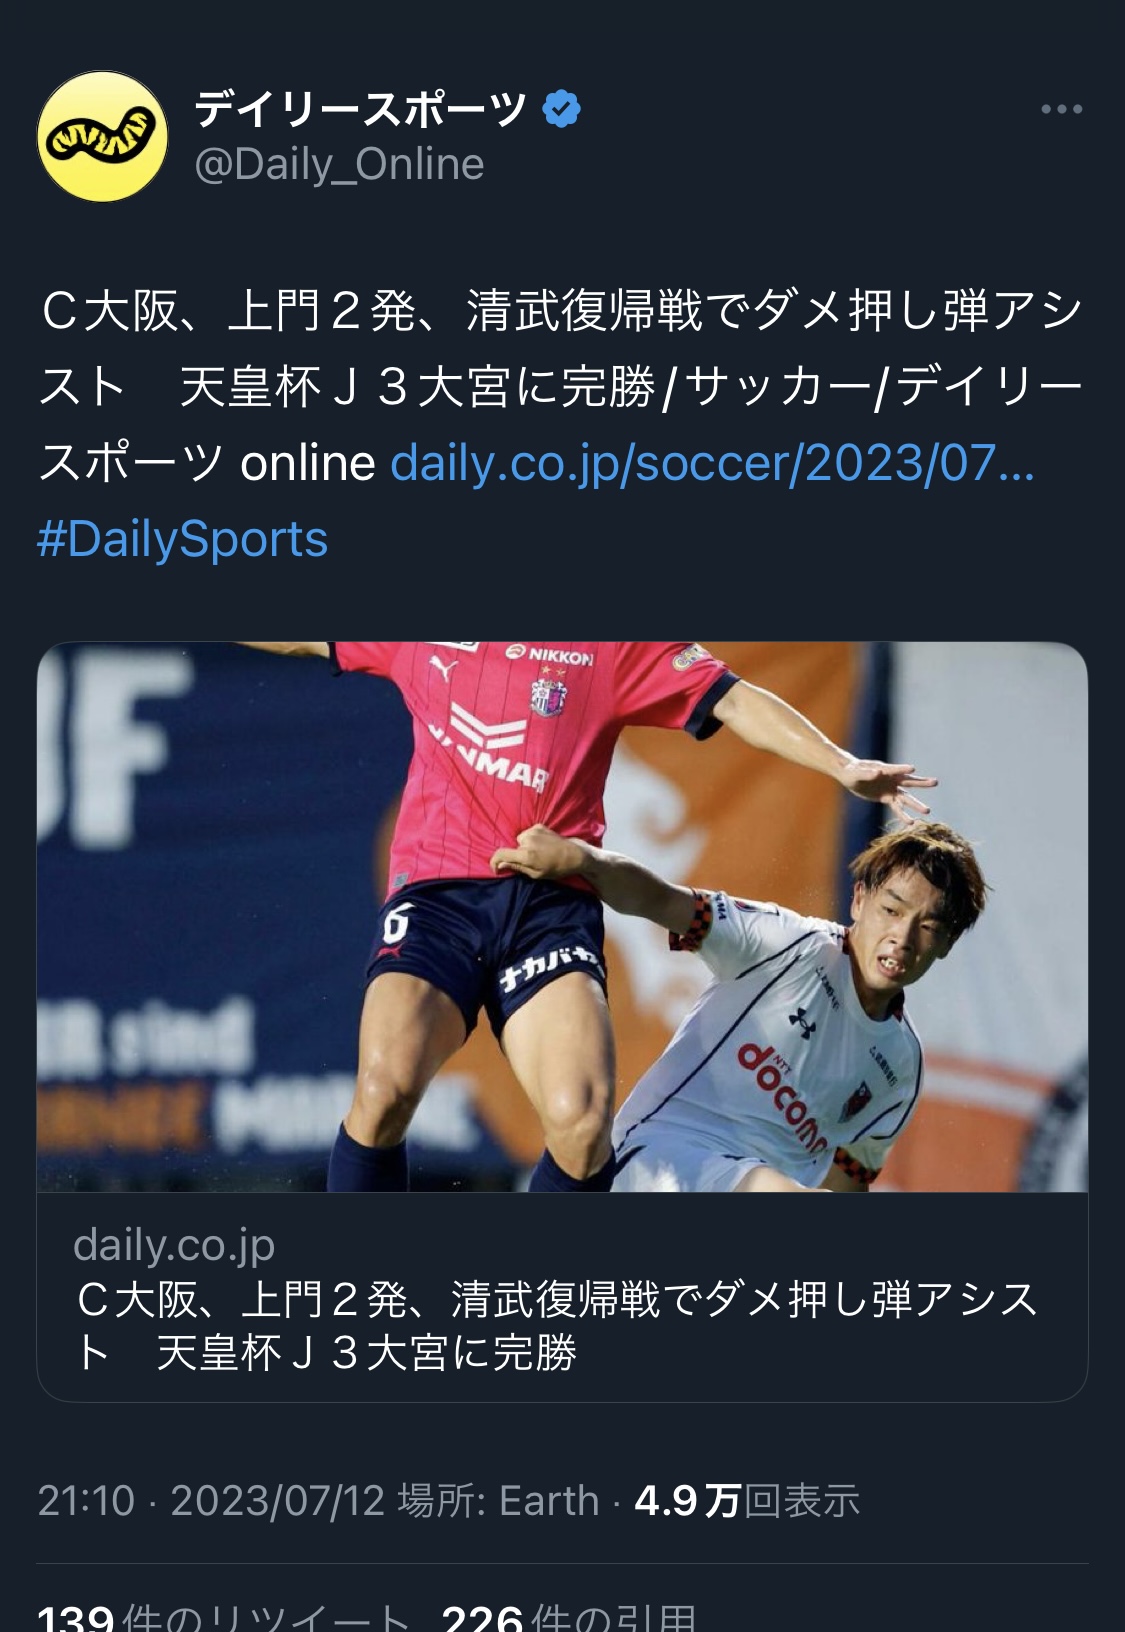1125x1632 pixels.
Task: Open the three-dot more options menu
Action: (x=1061, y=109)
